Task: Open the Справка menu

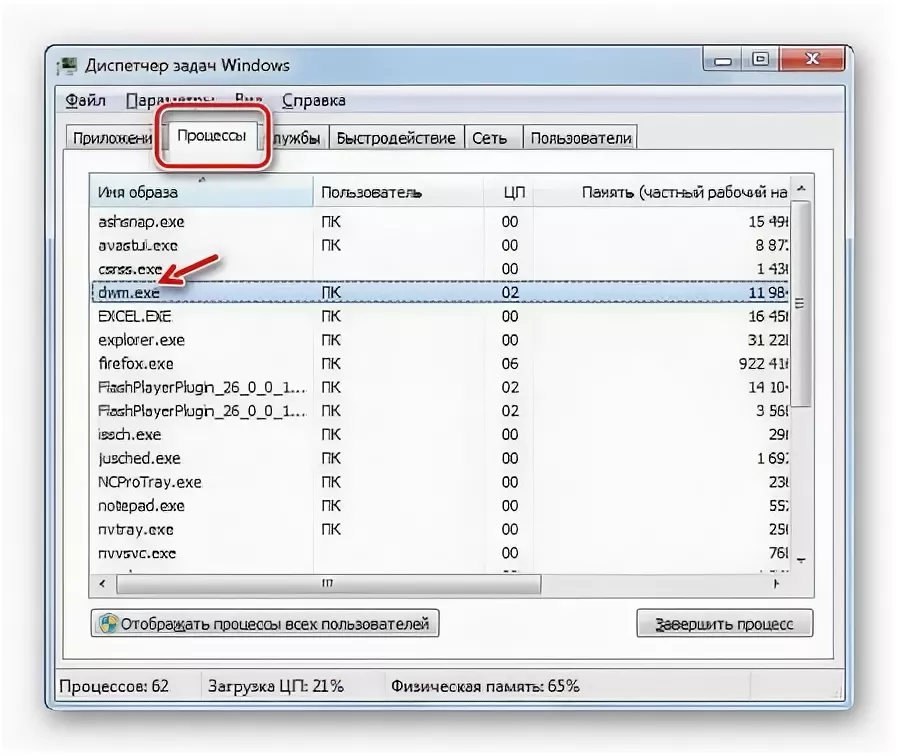Action: [x=313, y=100]
